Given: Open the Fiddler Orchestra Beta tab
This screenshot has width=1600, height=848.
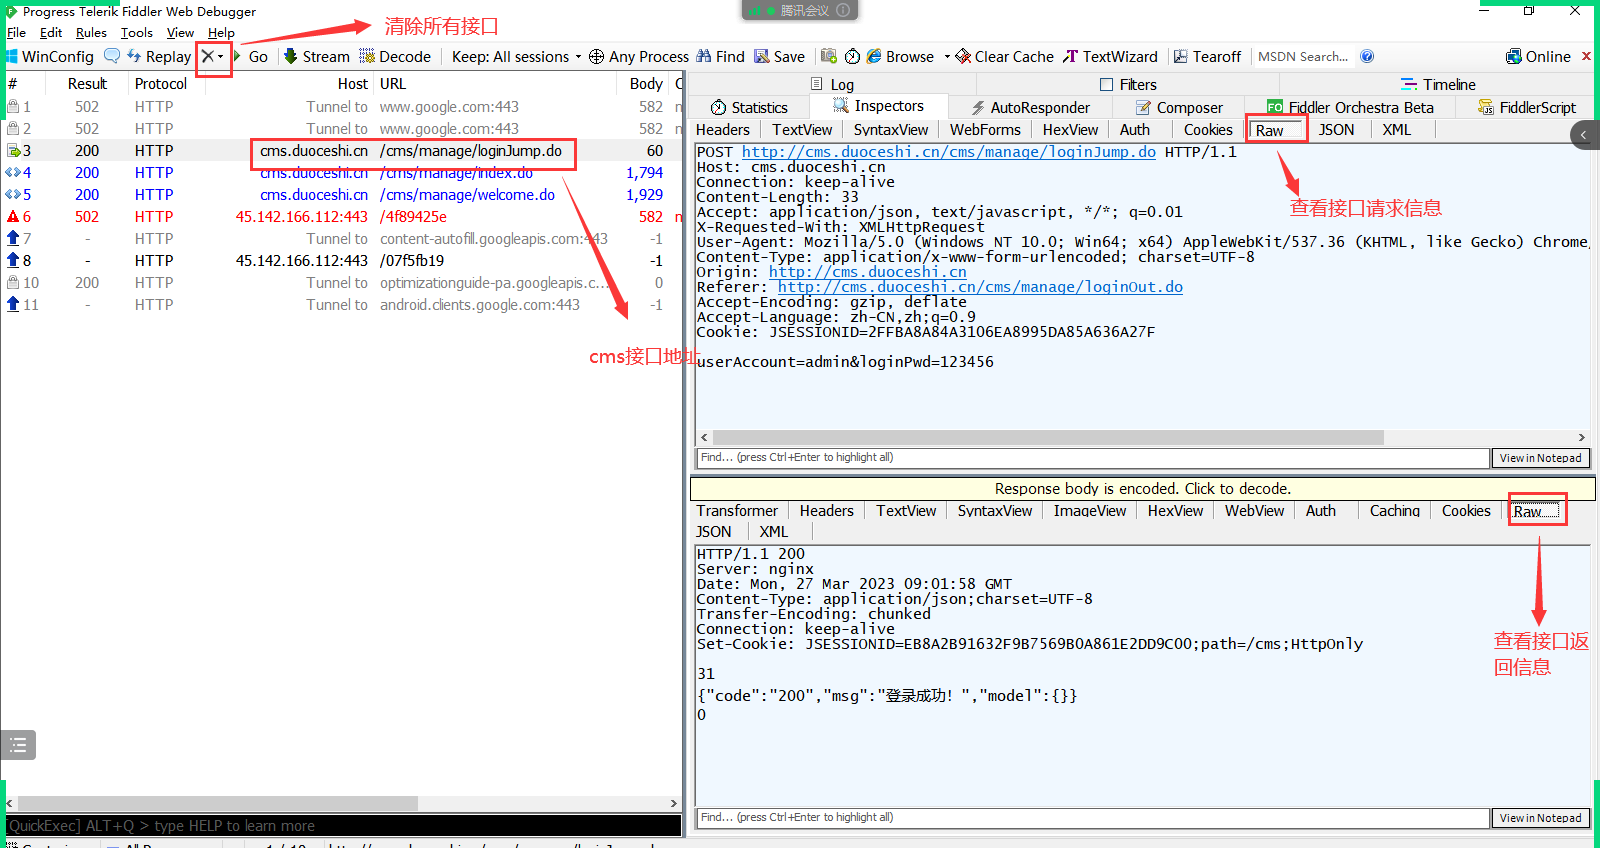Looking at the screenshot, I should 1350,107.
